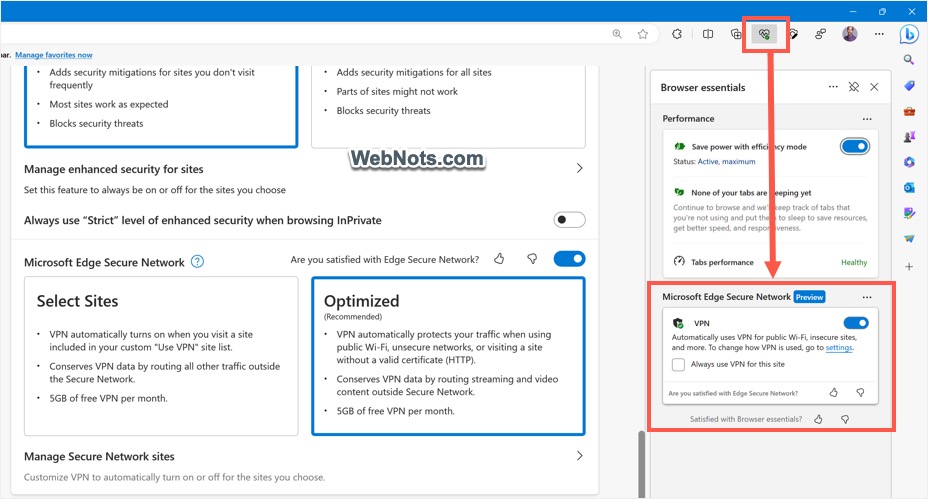Add a sidebar app with plus icon
Viewport: 928px width, 499px height.
pos(909,266)
